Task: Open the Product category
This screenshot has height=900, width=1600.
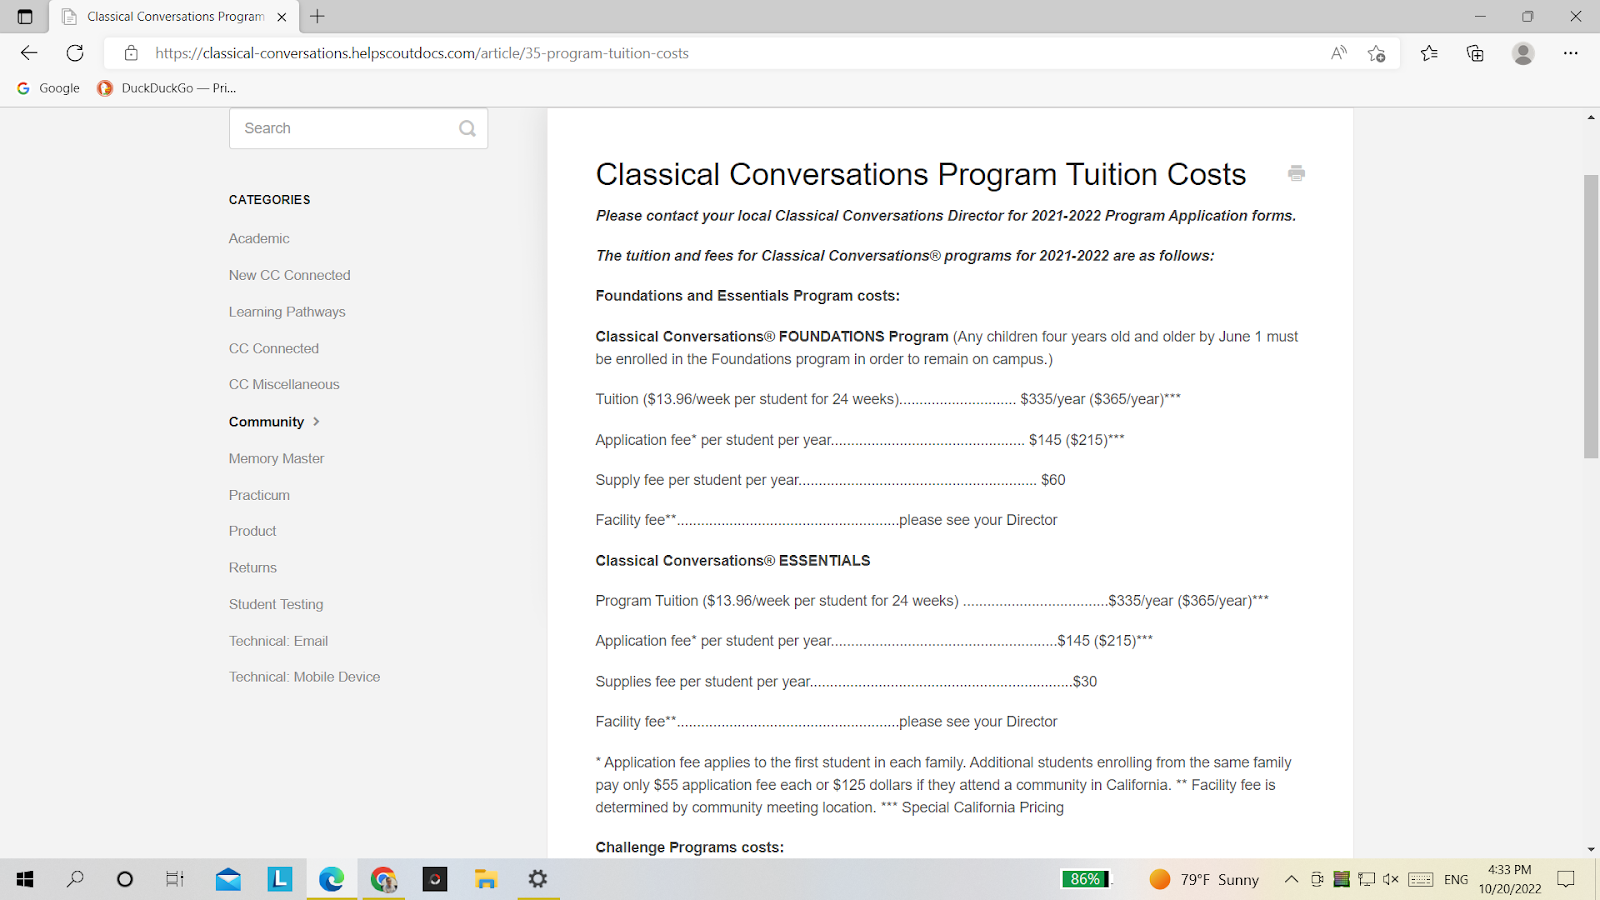Action: (x=253, y=531)
